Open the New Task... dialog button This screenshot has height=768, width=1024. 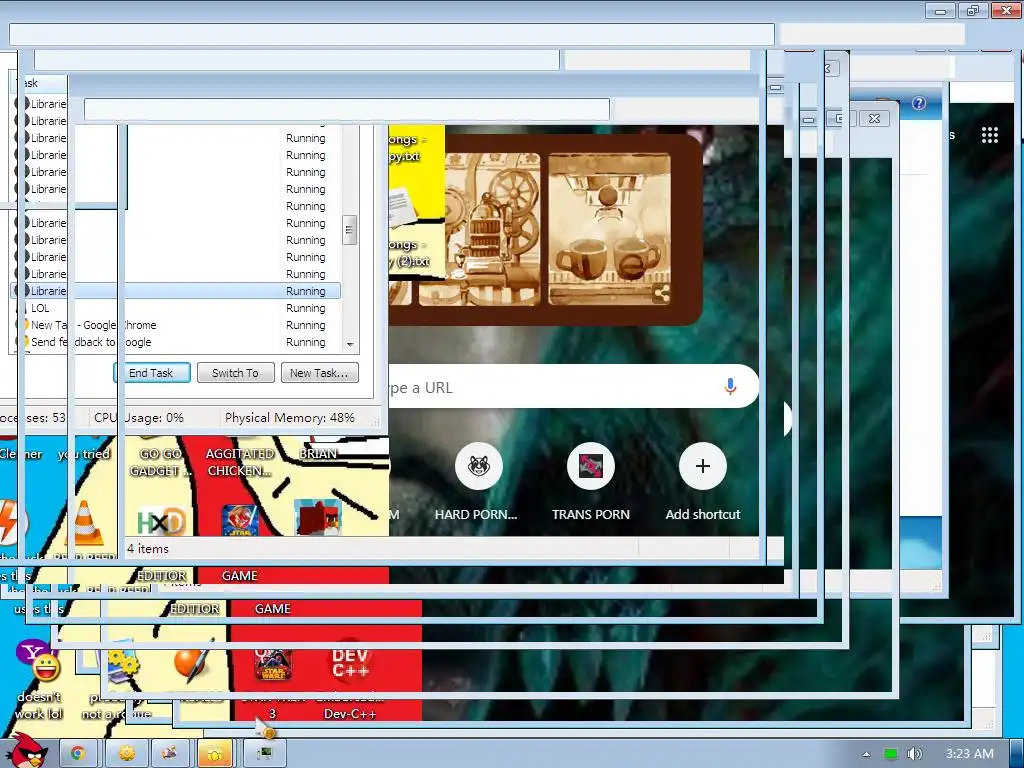pos(319,373)
